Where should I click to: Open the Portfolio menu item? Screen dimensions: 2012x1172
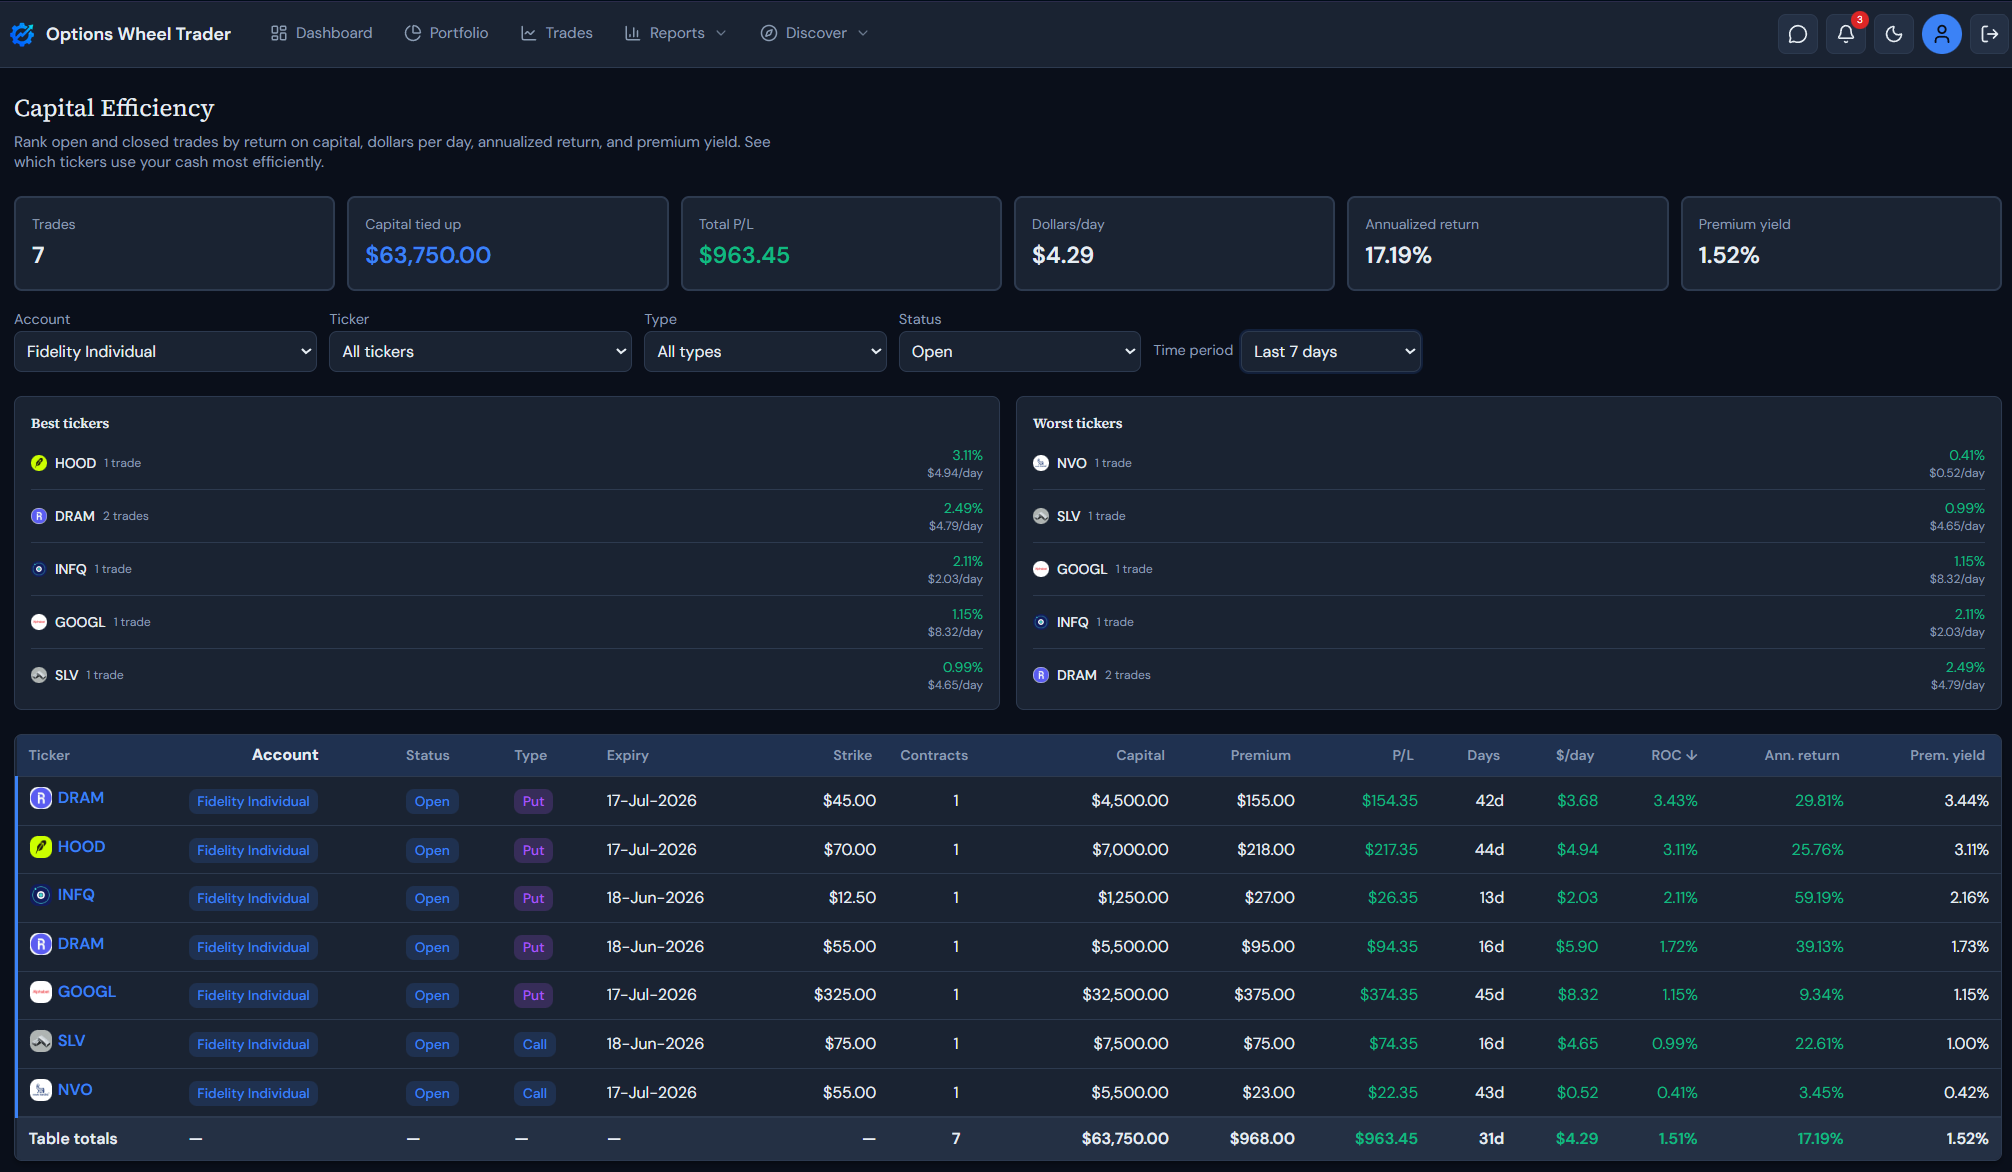446,33
